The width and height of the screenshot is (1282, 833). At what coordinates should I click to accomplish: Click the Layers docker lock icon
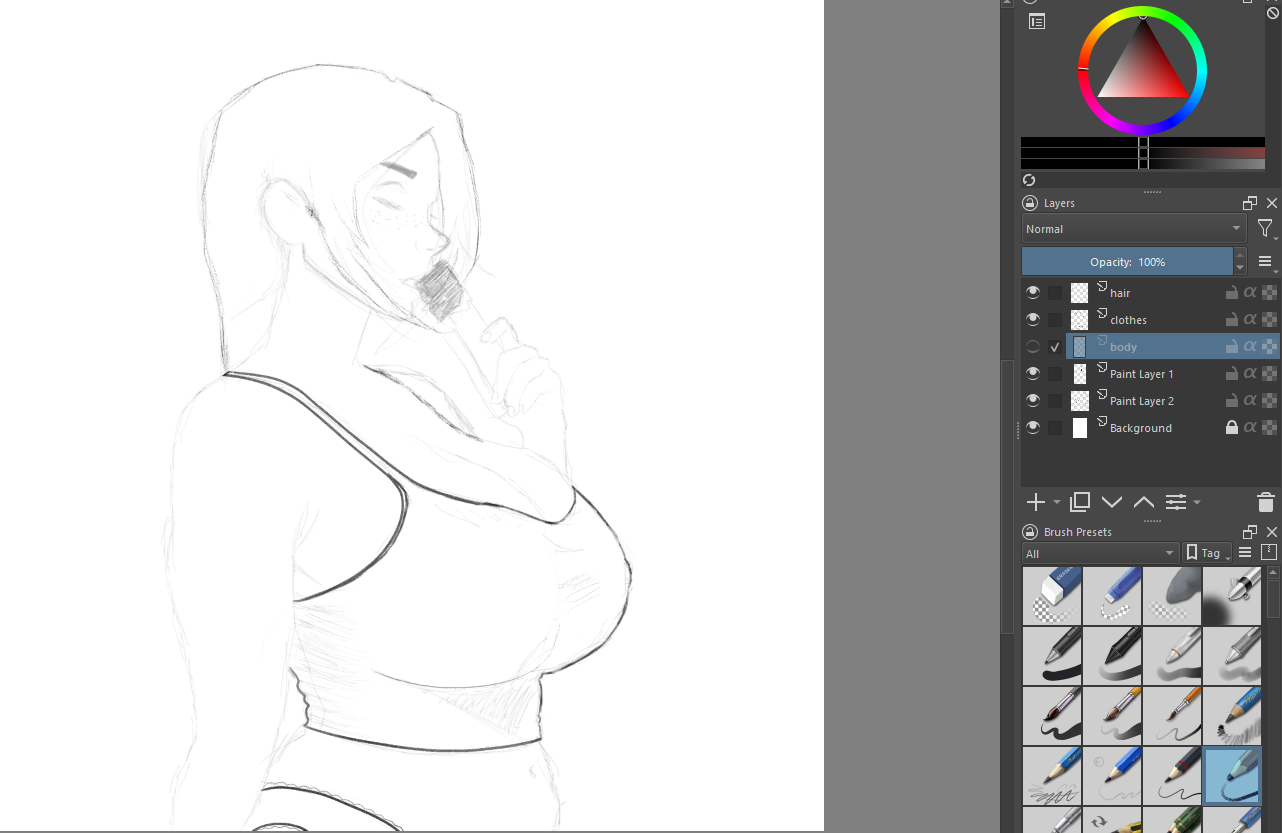1030,202
